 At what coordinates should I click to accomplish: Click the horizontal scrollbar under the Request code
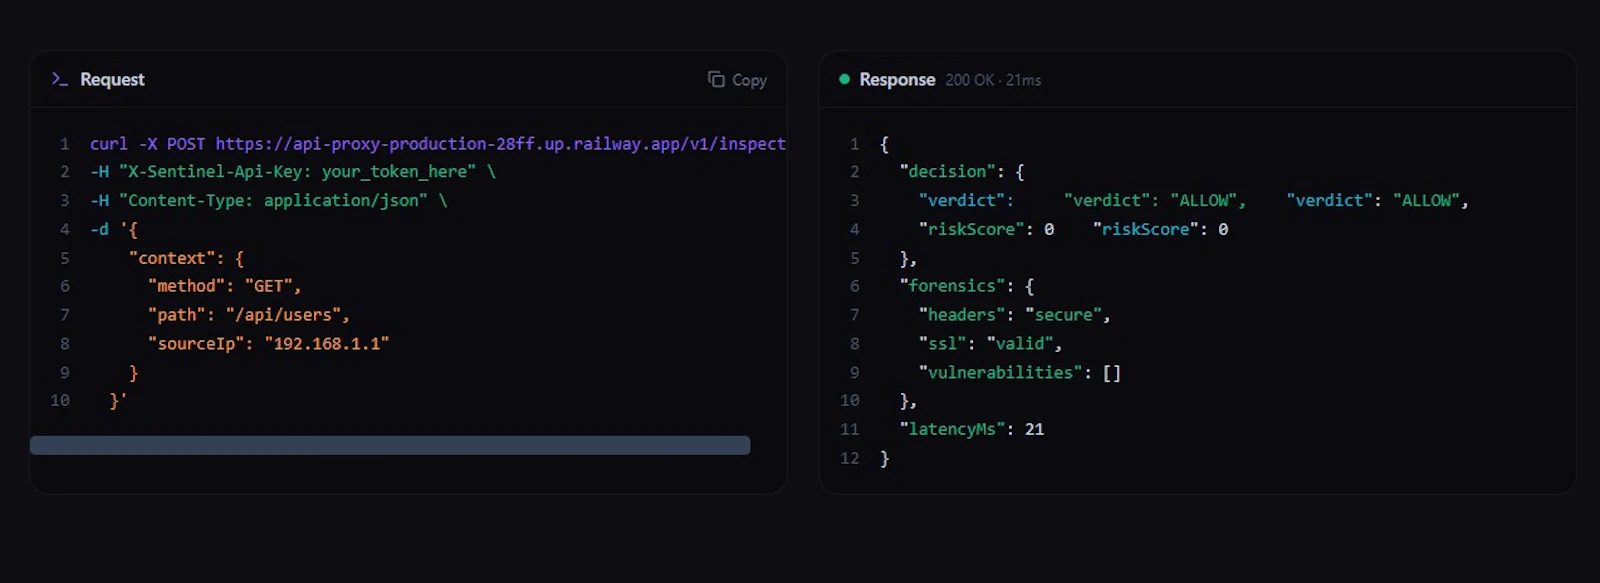pyautogui.click(x=390, y=445)
